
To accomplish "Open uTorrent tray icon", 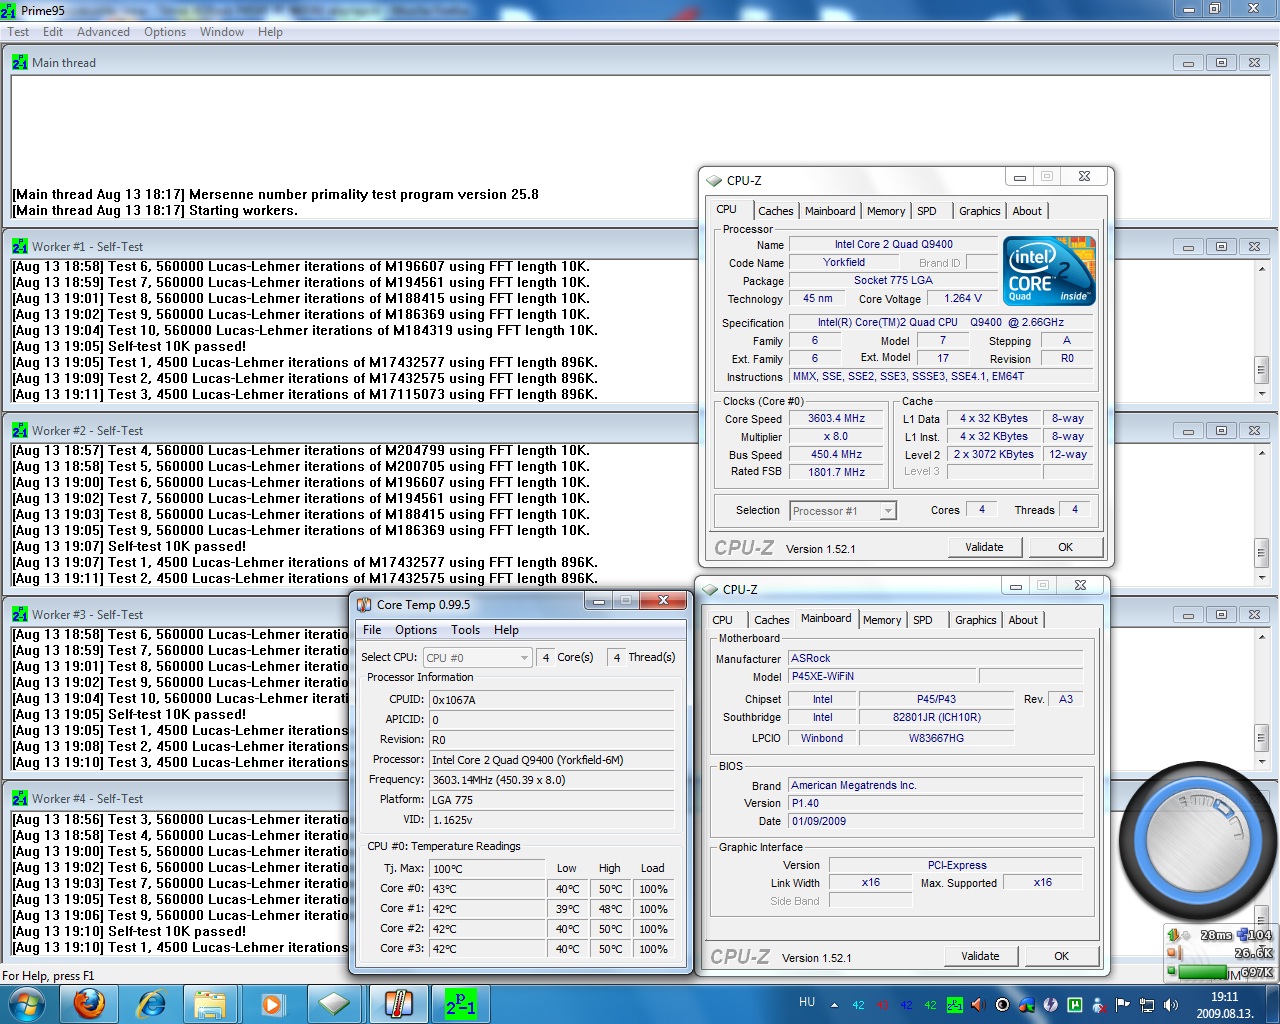I will (1075, 1005).
